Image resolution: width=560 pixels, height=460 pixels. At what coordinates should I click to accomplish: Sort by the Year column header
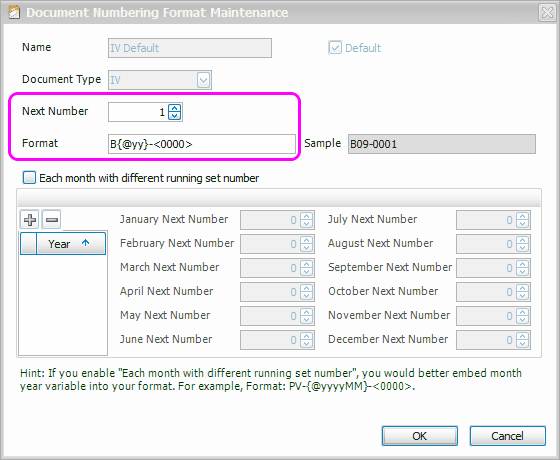71,244
